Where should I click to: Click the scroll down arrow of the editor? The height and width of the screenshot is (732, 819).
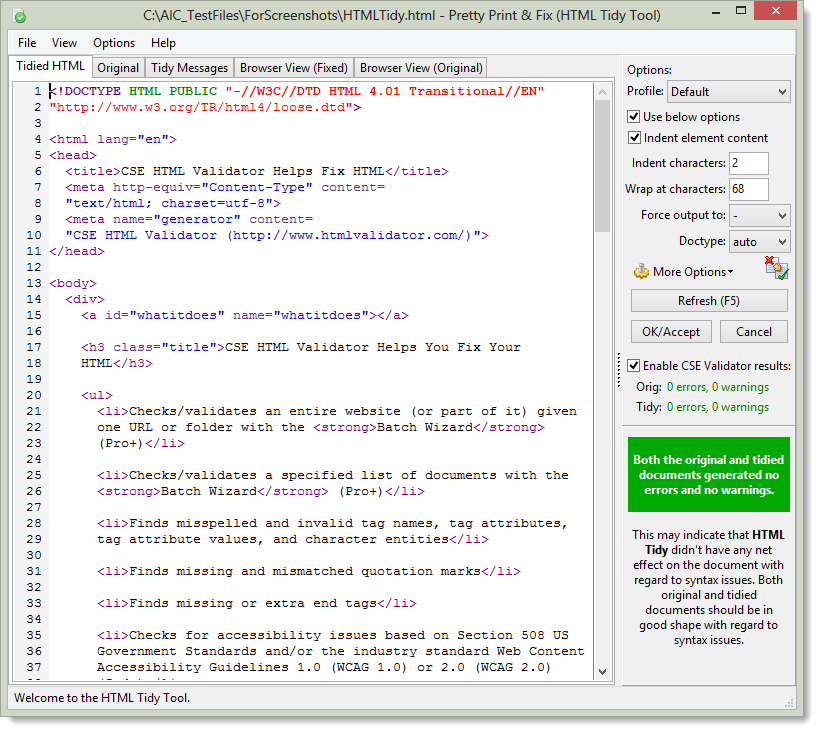tap(602, 672)
